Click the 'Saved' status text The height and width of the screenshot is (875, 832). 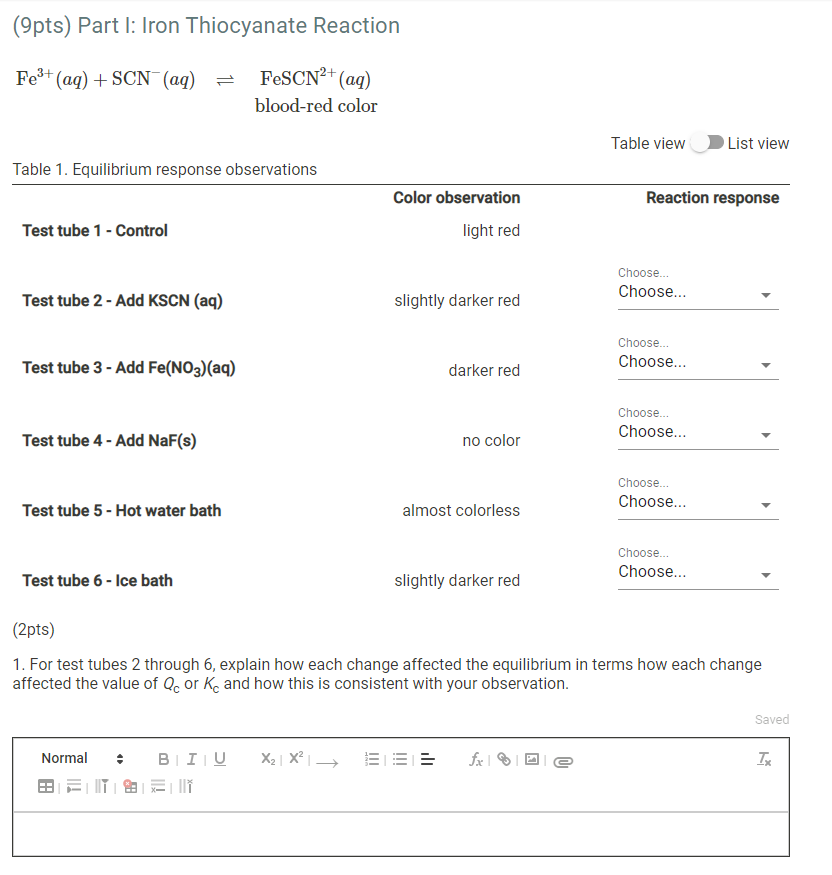(x=772, y=720)
